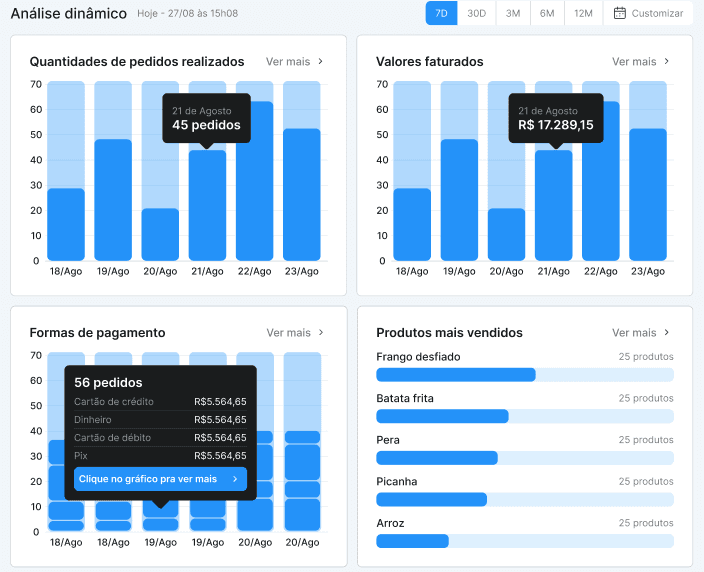Click the Batata frita progress bar
The height and width of the screenshot is (572, 704).
click(x=524, y=416)
